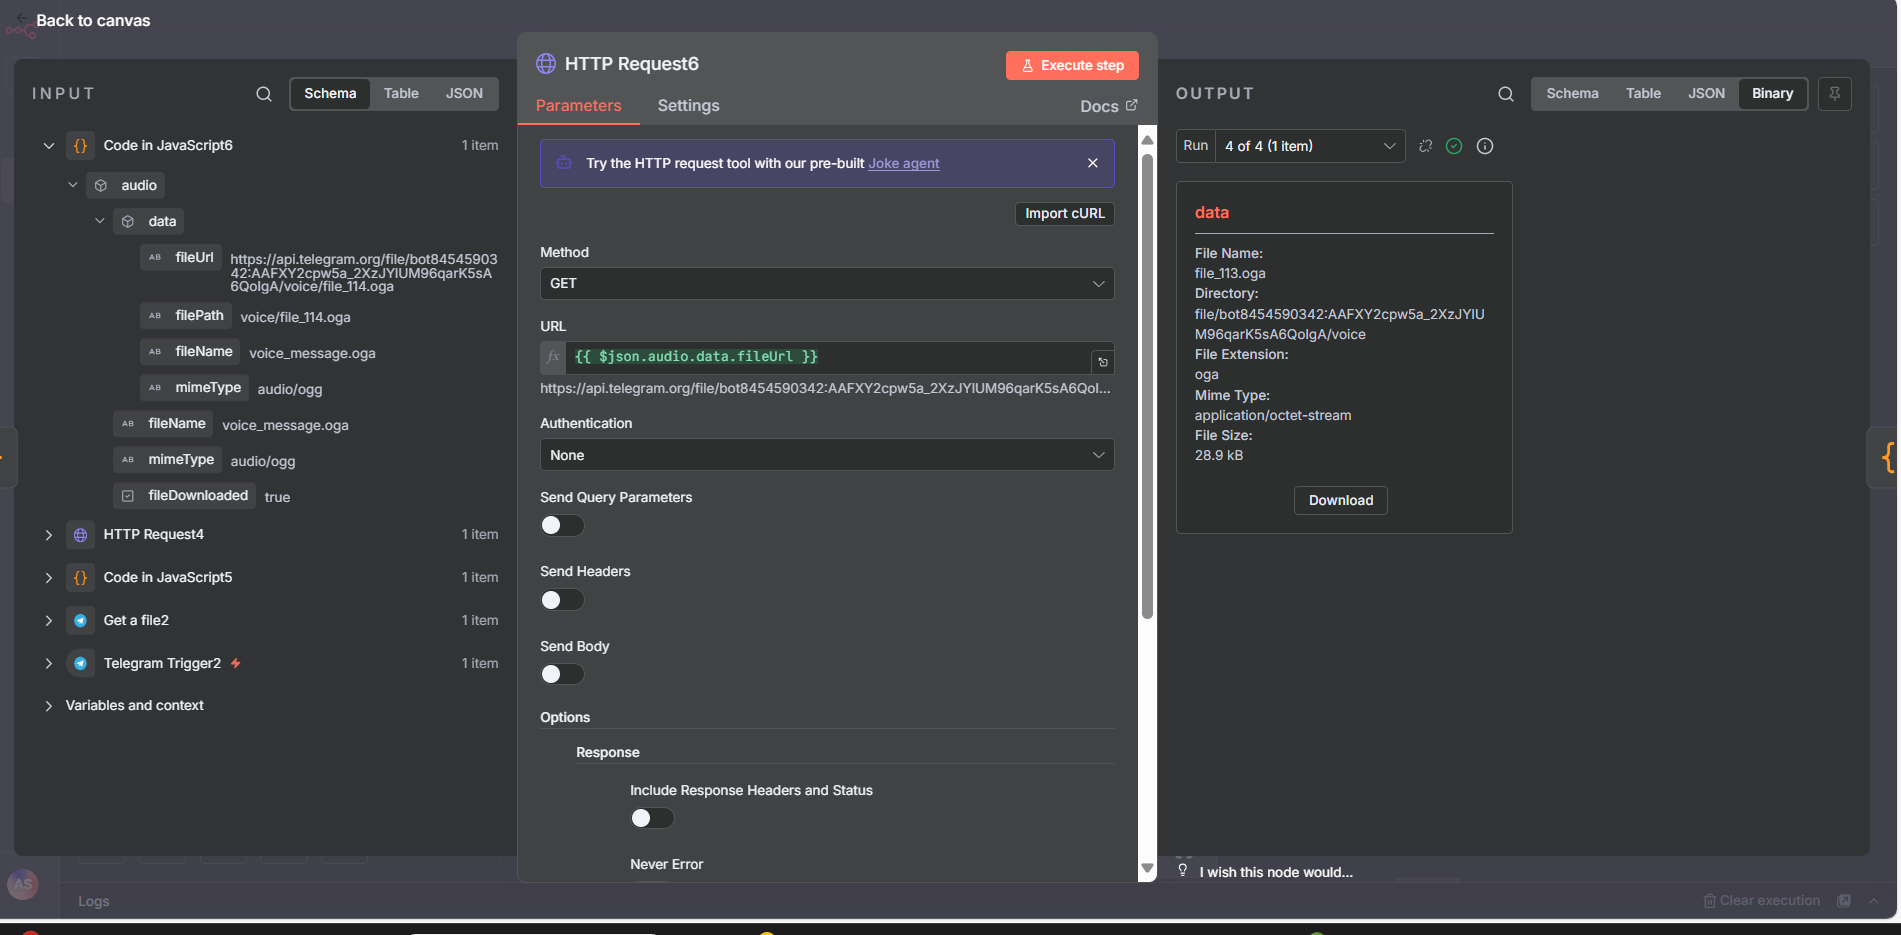1901x935 pixels.
Task: Toggle Include Response Headers and Status
Action: click(652, 819)
